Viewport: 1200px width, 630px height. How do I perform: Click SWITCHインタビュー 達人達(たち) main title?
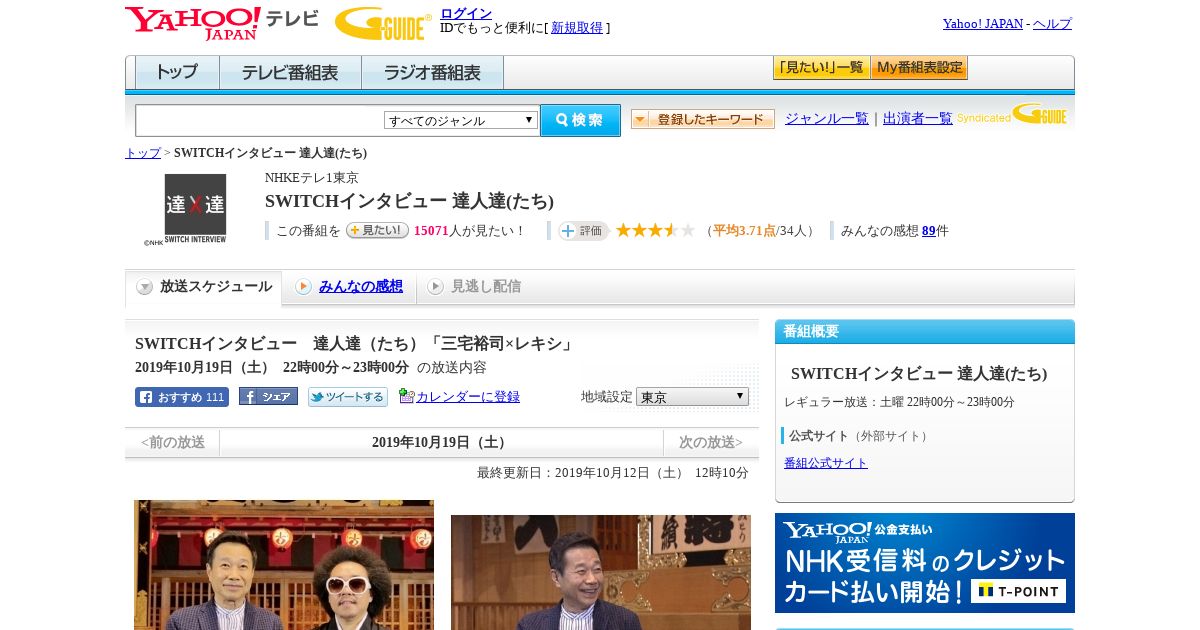pos(409,201)
